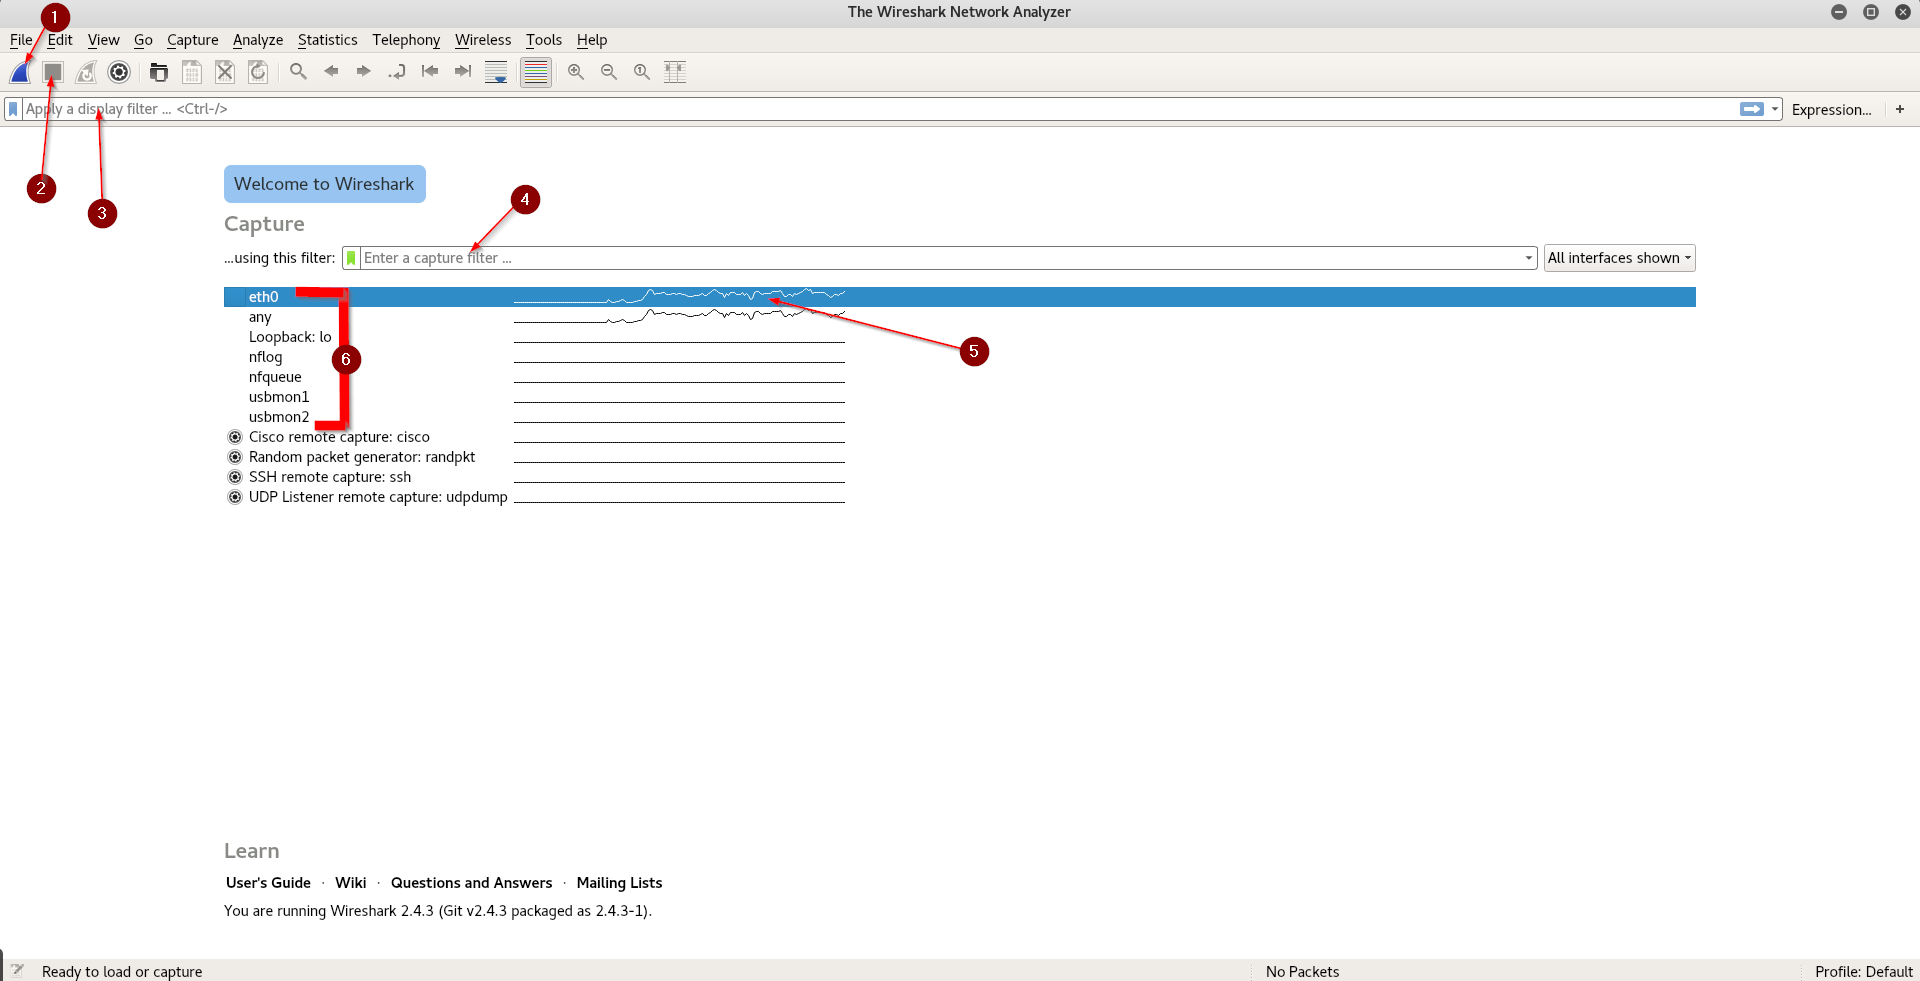Select the eth0 traffic sparkline row
Screen dimensions: 1920x981
tap(959, 297)
